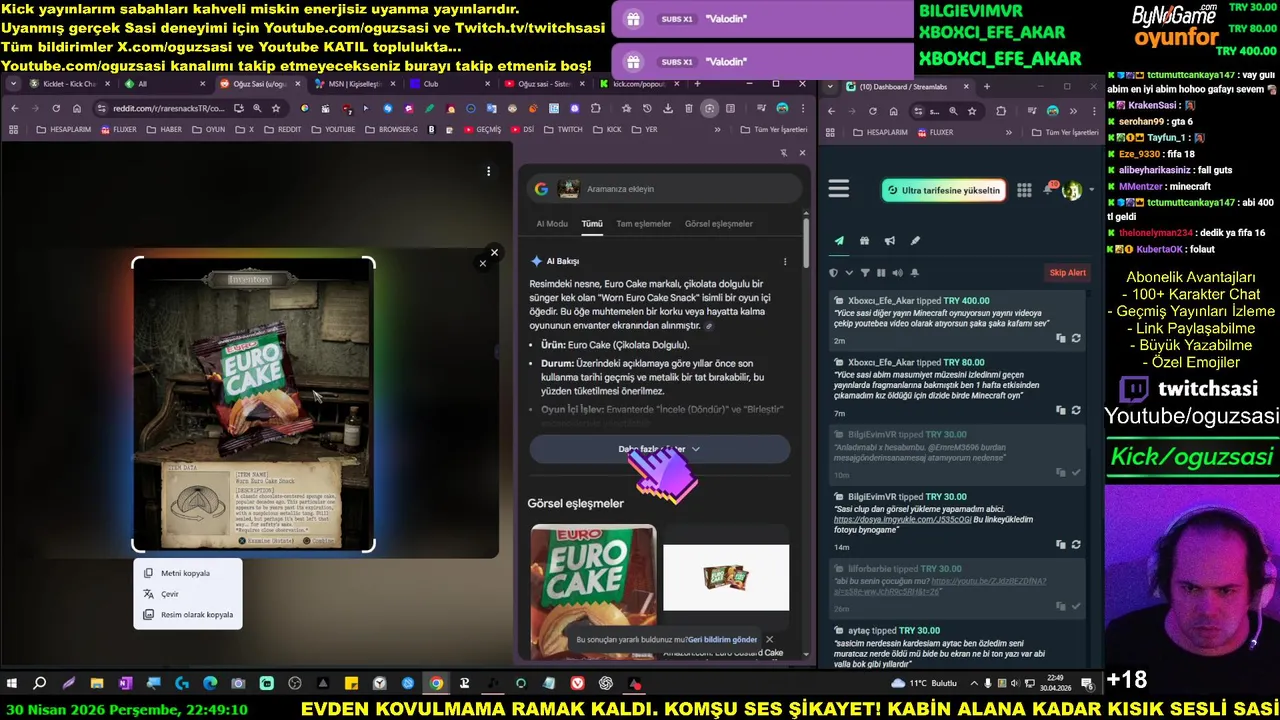1280x720 pixels.
Task: Pin the Lens side panel
Action: [x=784, y=153]
